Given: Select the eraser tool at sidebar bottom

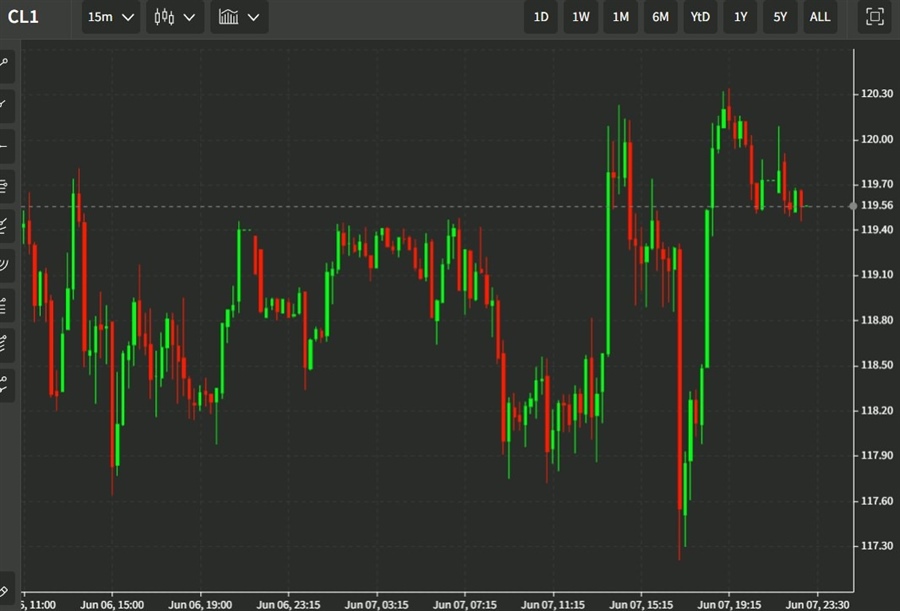Looking at the screenshot, I should pyautogui.click(x=6, y=590).
